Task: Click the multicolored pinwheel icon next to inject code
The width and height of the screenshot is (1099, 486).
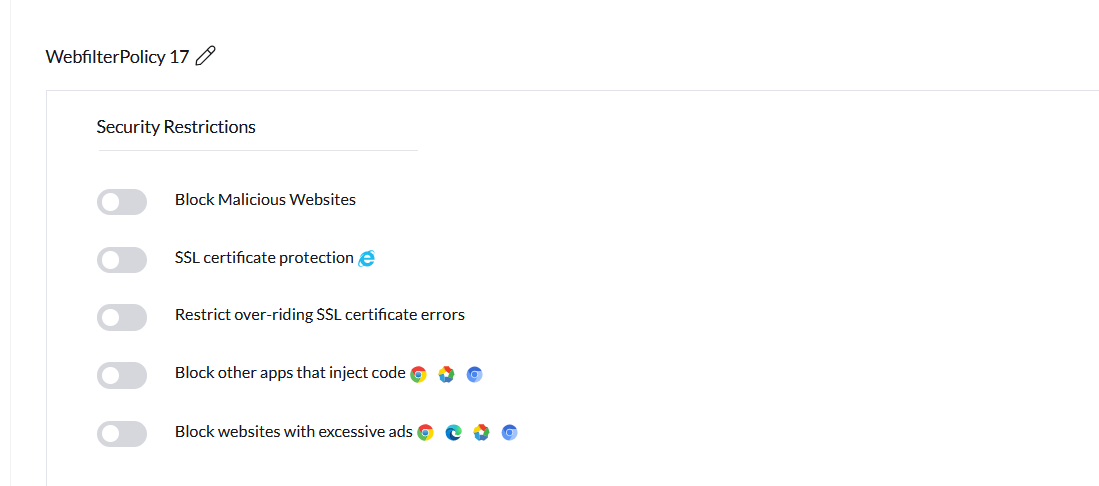Action: [x=447, y=374]
